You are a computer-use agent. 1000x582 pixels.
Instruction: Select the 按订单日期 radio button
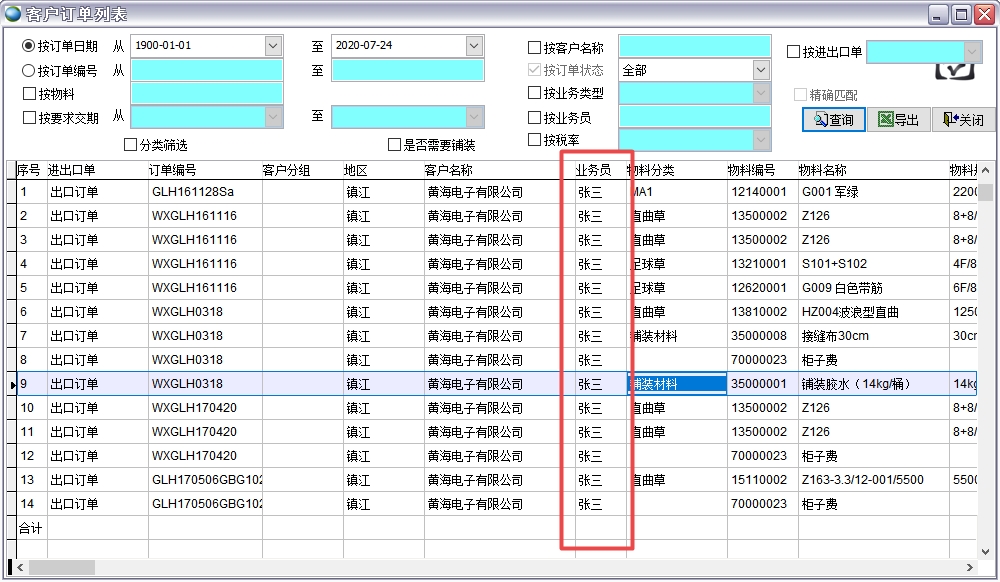29,46
